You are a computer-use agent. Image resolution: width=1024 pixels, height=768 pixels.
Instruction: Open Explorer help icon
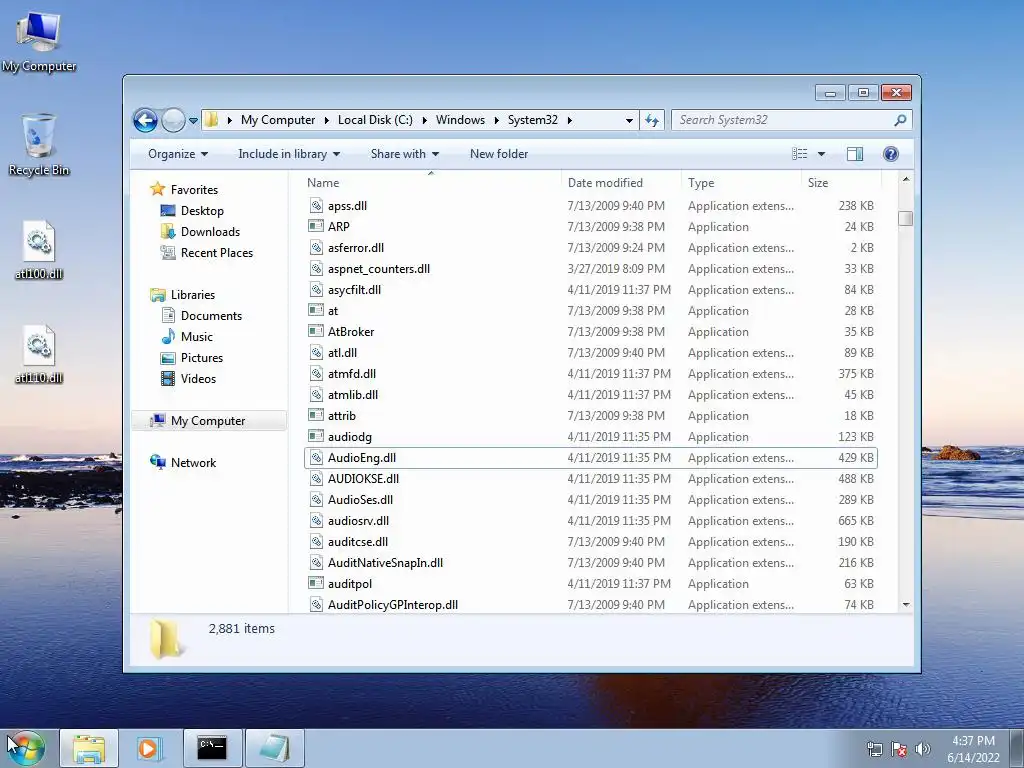click(890, 154)
